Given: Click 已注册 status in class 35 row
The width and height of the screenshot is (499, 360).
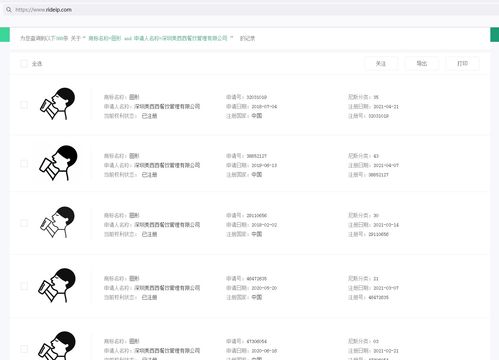Looking at the screenshot, I should [149, 116].
